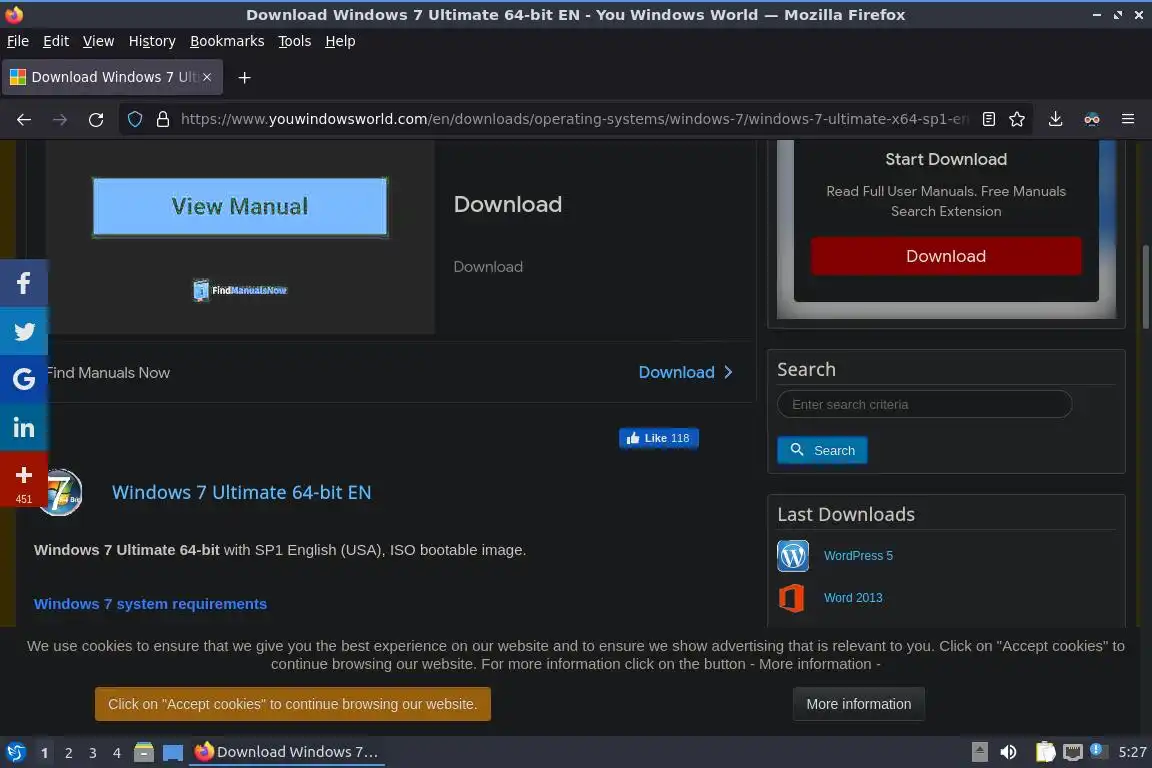The image size is (1152, 768).
Task: Open the Tools menu
Action: pos(295,41)
